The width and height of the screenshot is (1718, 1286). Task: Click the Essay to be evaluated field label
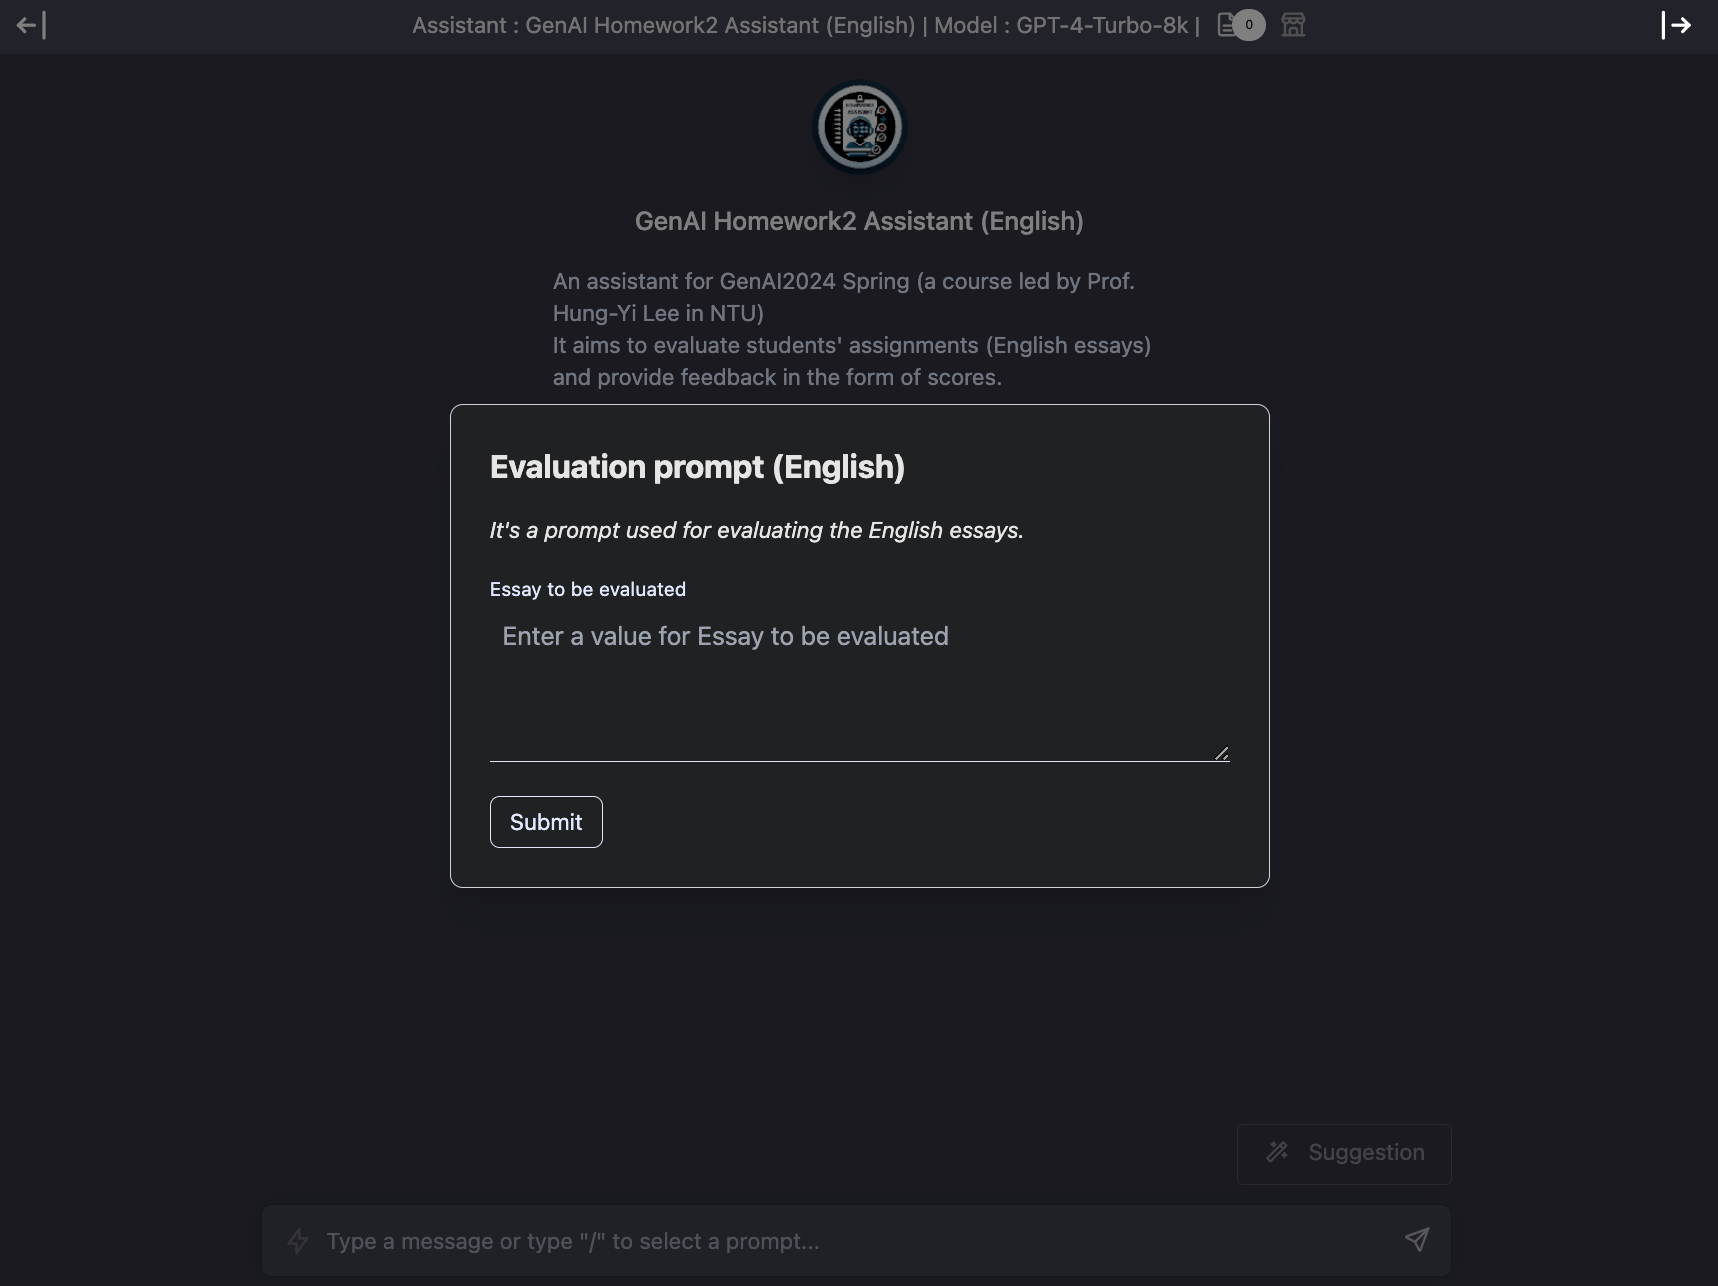pyautogui.click(x=588, y=589)
